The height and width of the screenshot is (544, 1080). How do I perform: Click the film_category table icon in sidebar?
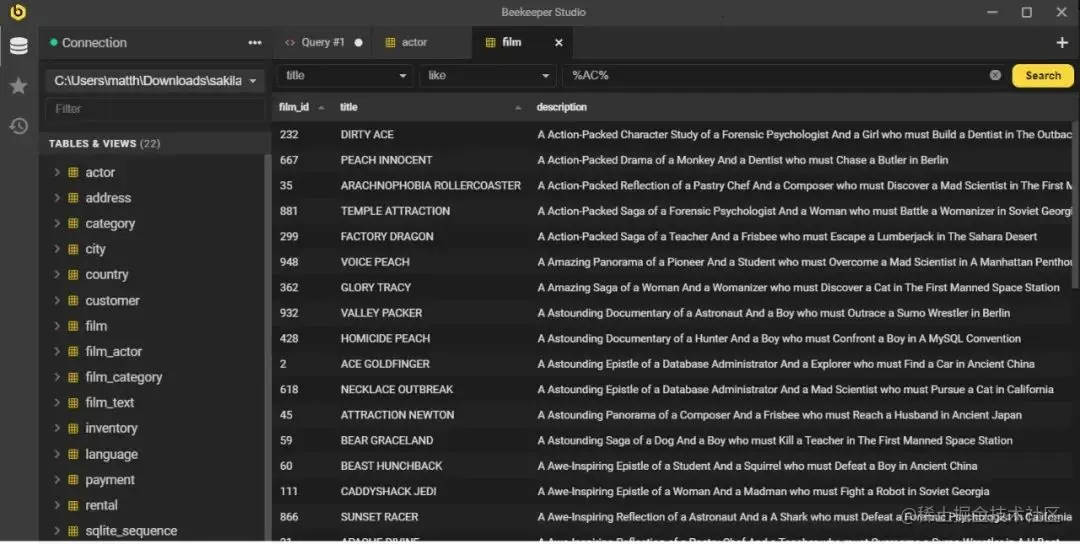coord(73,377)
